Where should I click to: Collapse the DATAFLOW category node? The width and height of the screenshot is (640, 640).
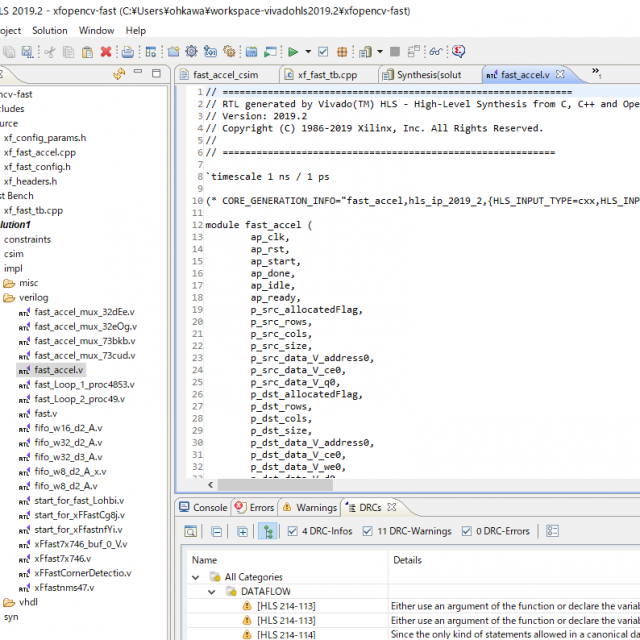[211, 592]
